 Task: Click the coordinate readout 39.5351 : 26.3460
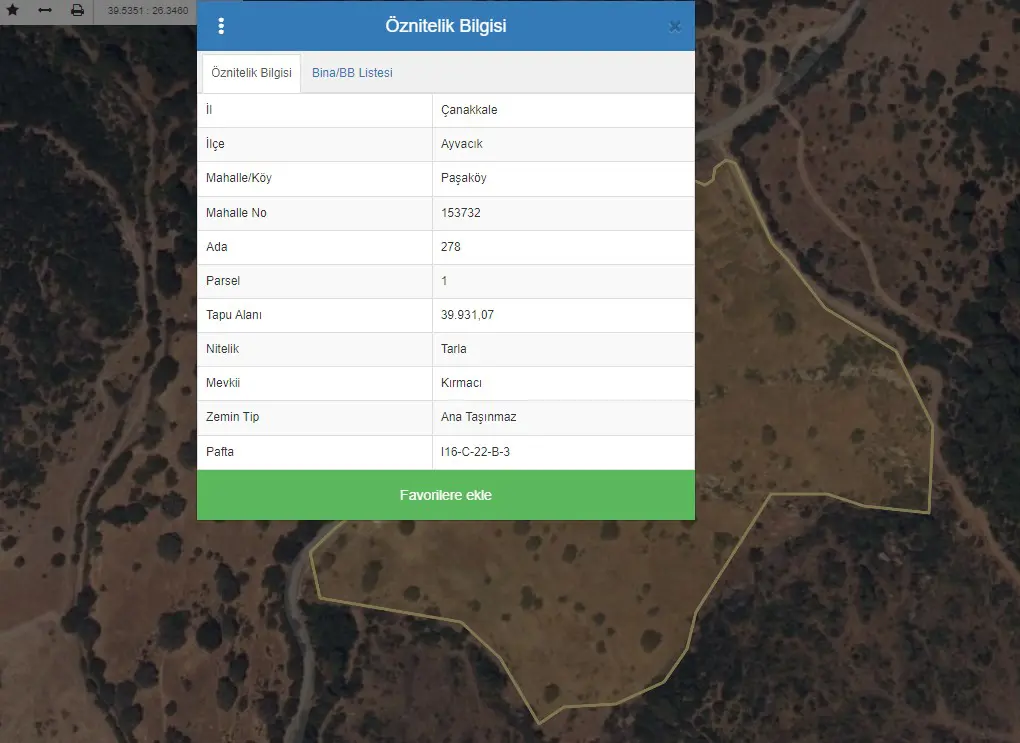(148, 10)
